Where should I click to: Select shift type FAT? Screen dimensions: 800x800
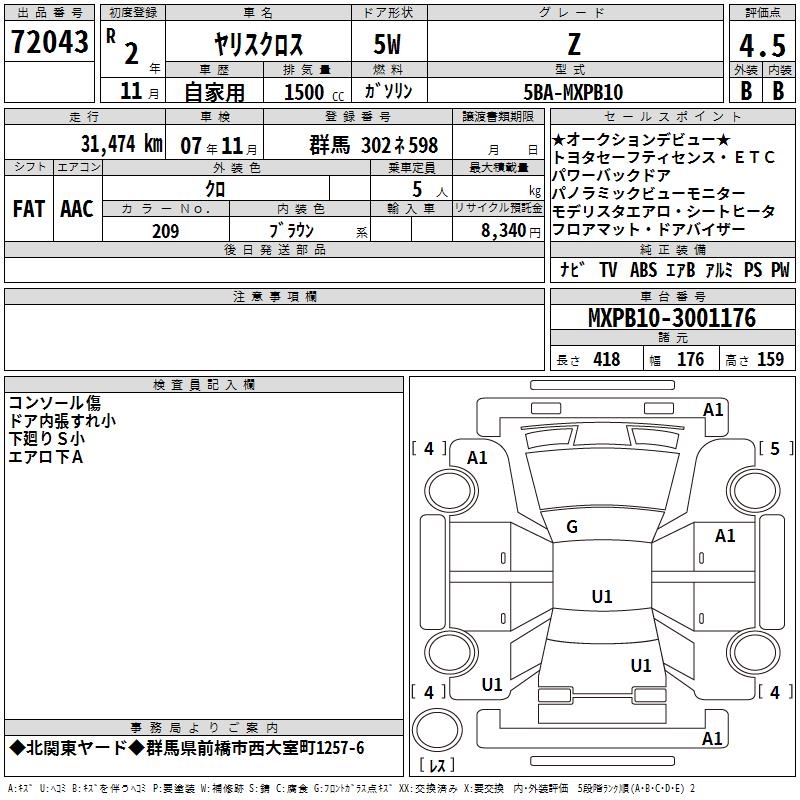tap(29, 209)
